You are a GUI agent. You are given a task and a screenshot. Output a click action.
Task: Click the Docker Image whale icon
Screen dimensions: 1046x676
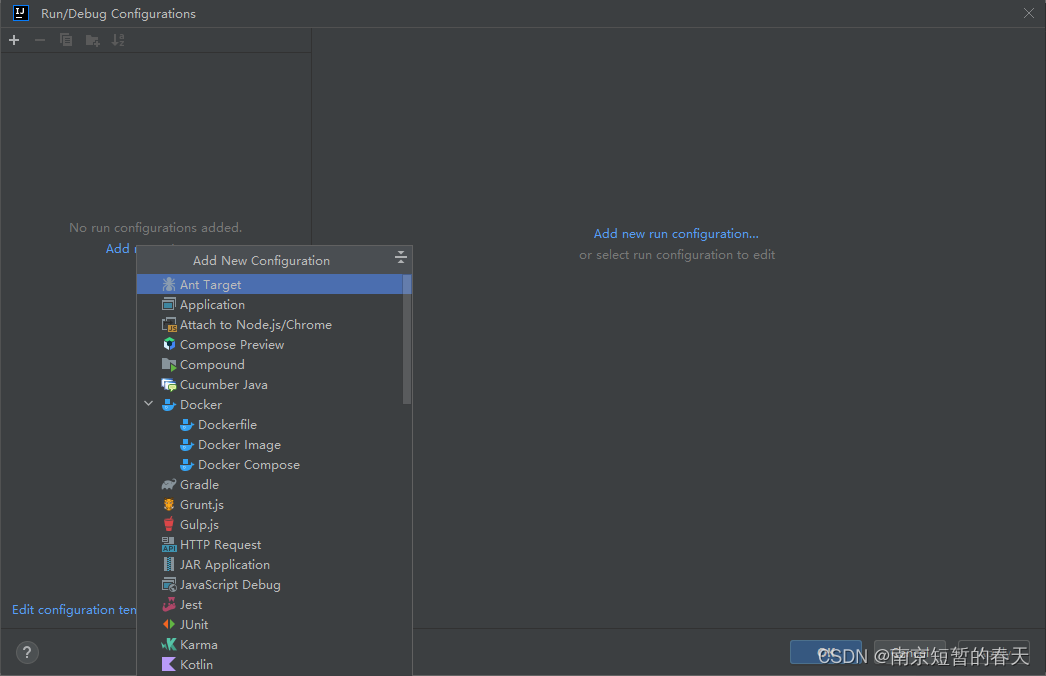(187, 444)
